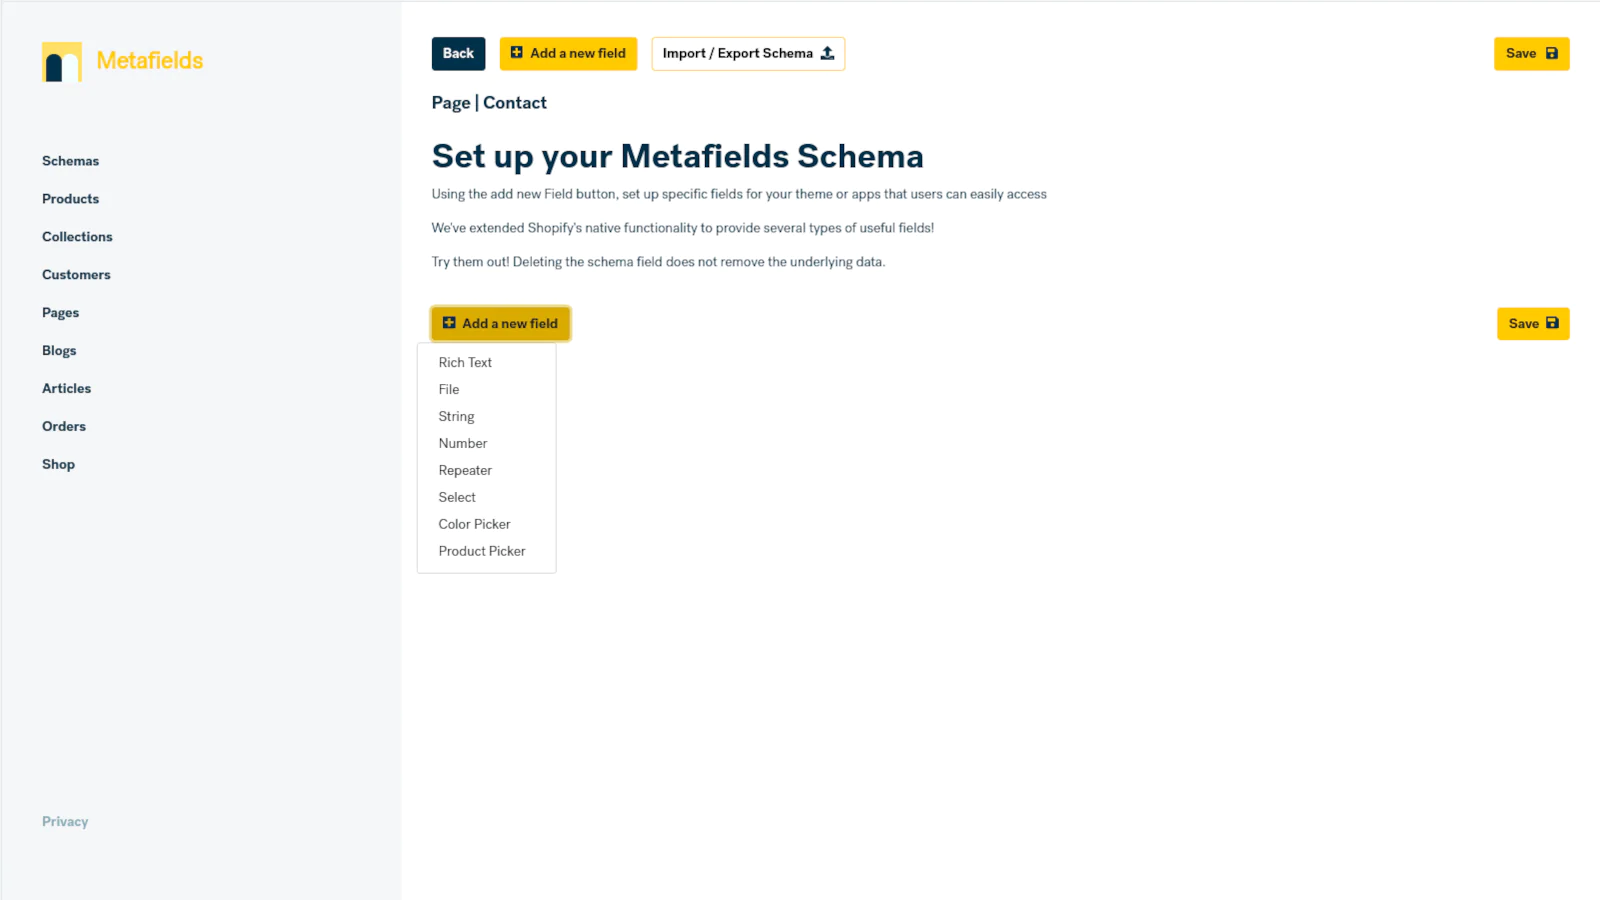Select the Repeater field type

pos(465,471)
